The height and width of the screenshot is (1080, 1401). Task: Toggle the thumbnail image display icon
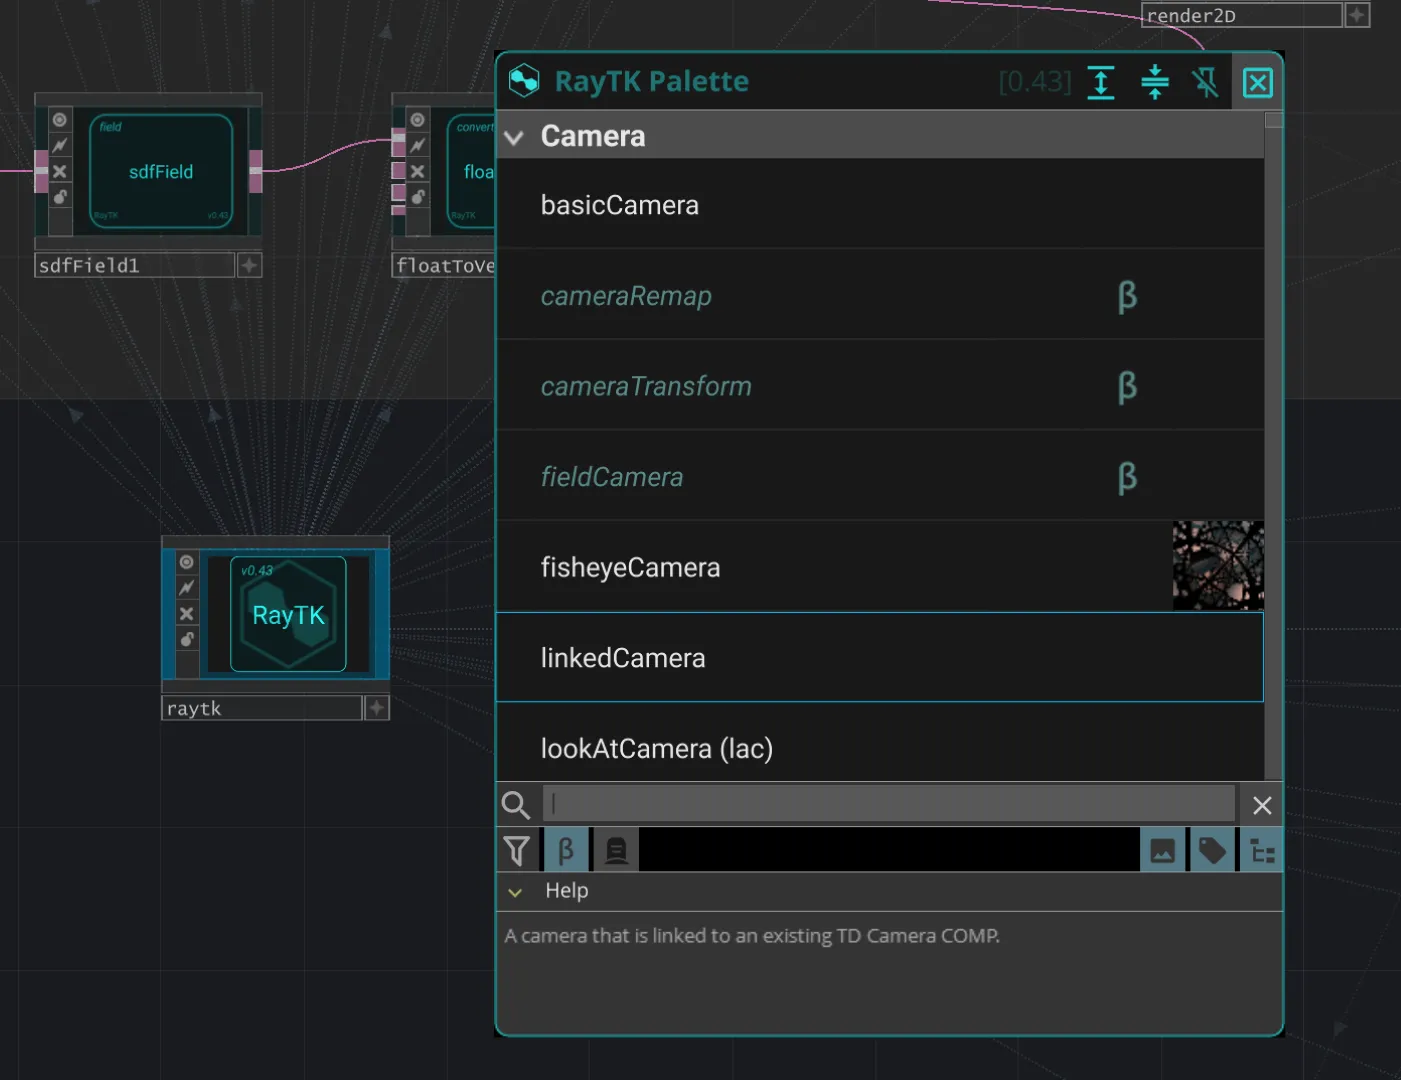(x=1162, y=851)
